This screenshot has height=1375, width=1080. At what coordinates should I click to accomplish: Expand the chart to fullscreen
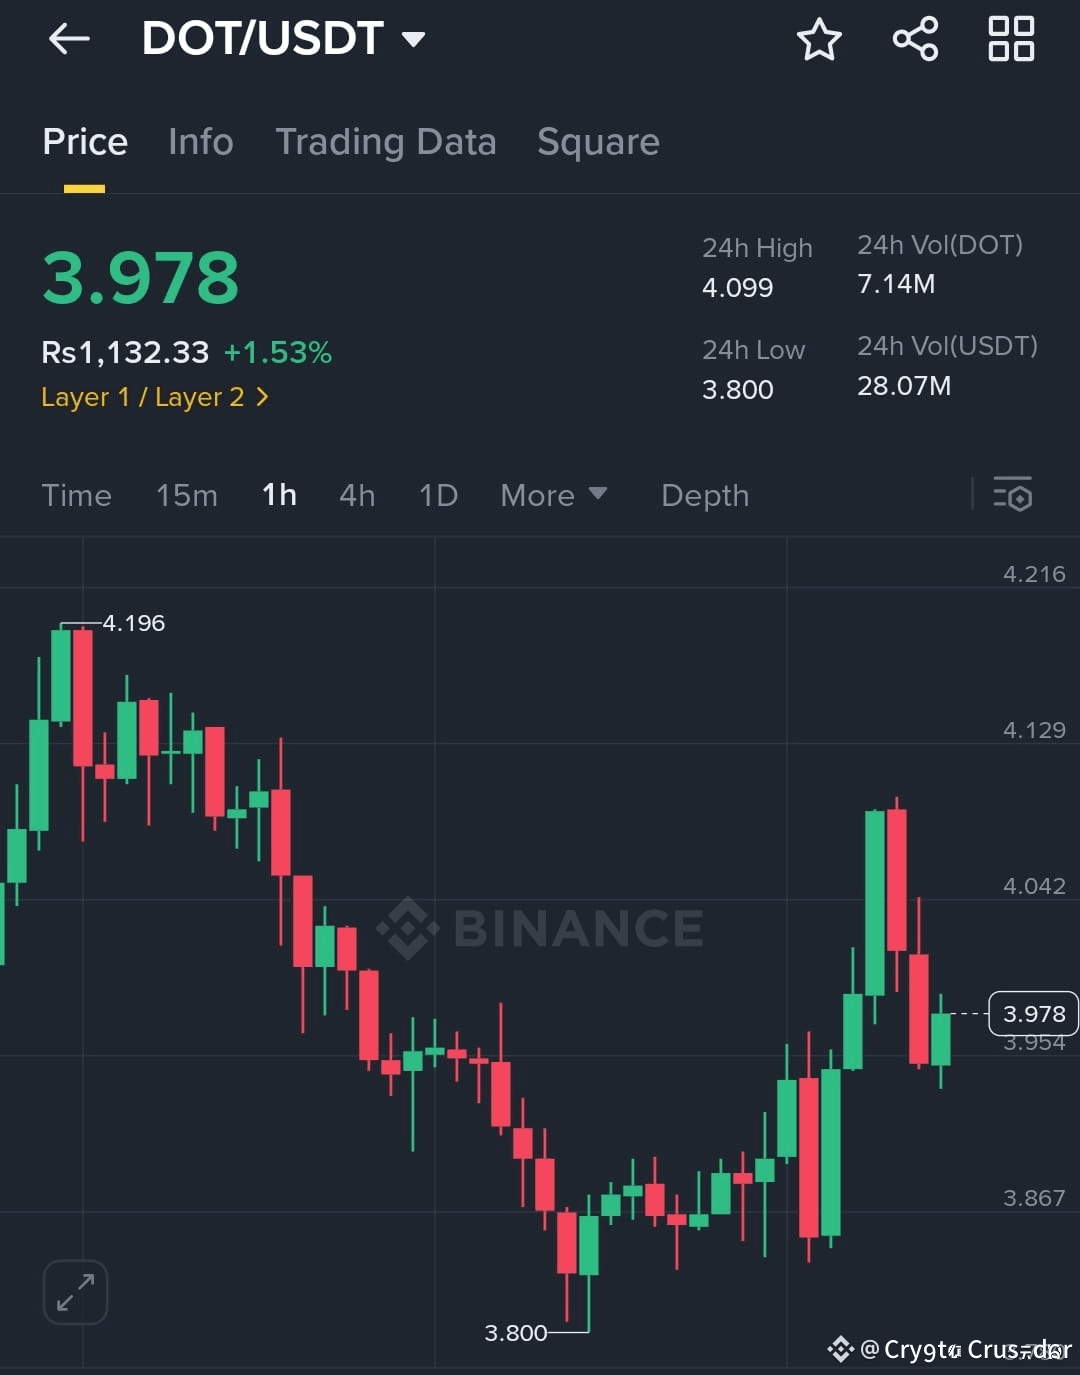point(75,1291)
